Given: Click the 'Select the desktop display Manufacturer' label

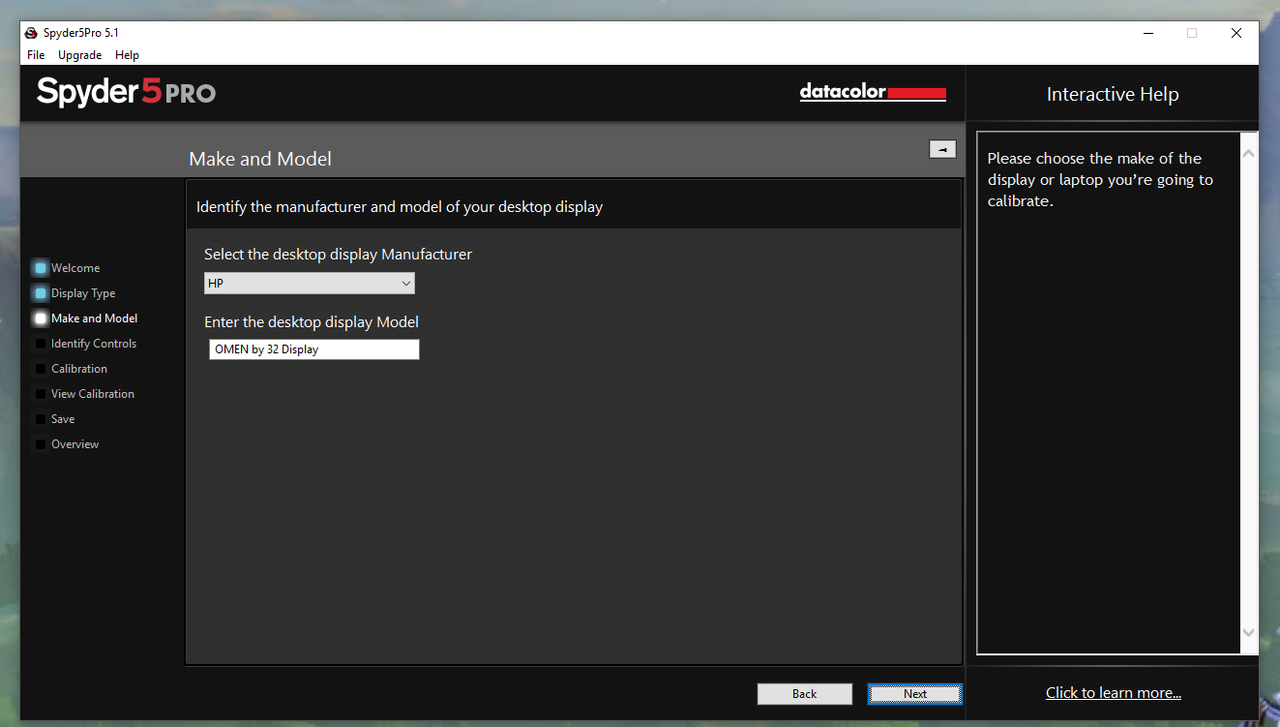Looking at the screenshot, I should (x=338, y=254).
